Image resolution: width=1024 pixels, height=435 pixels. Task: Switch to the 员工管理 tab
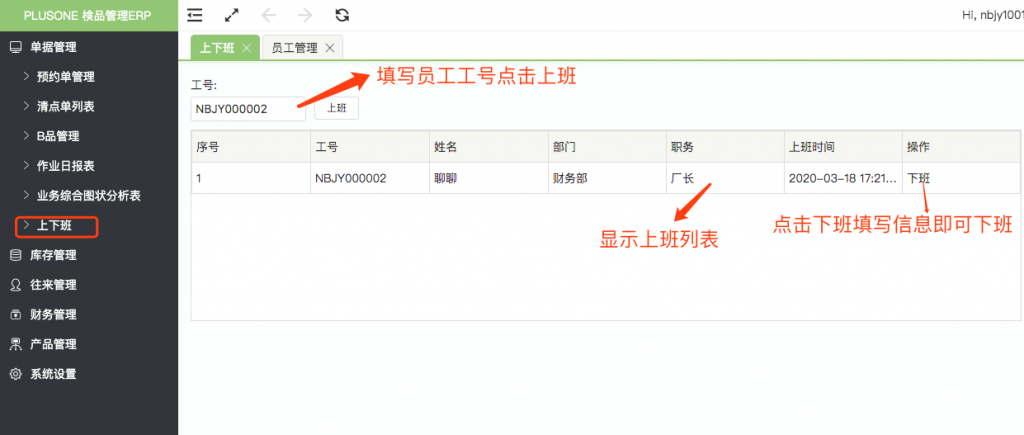302,48
